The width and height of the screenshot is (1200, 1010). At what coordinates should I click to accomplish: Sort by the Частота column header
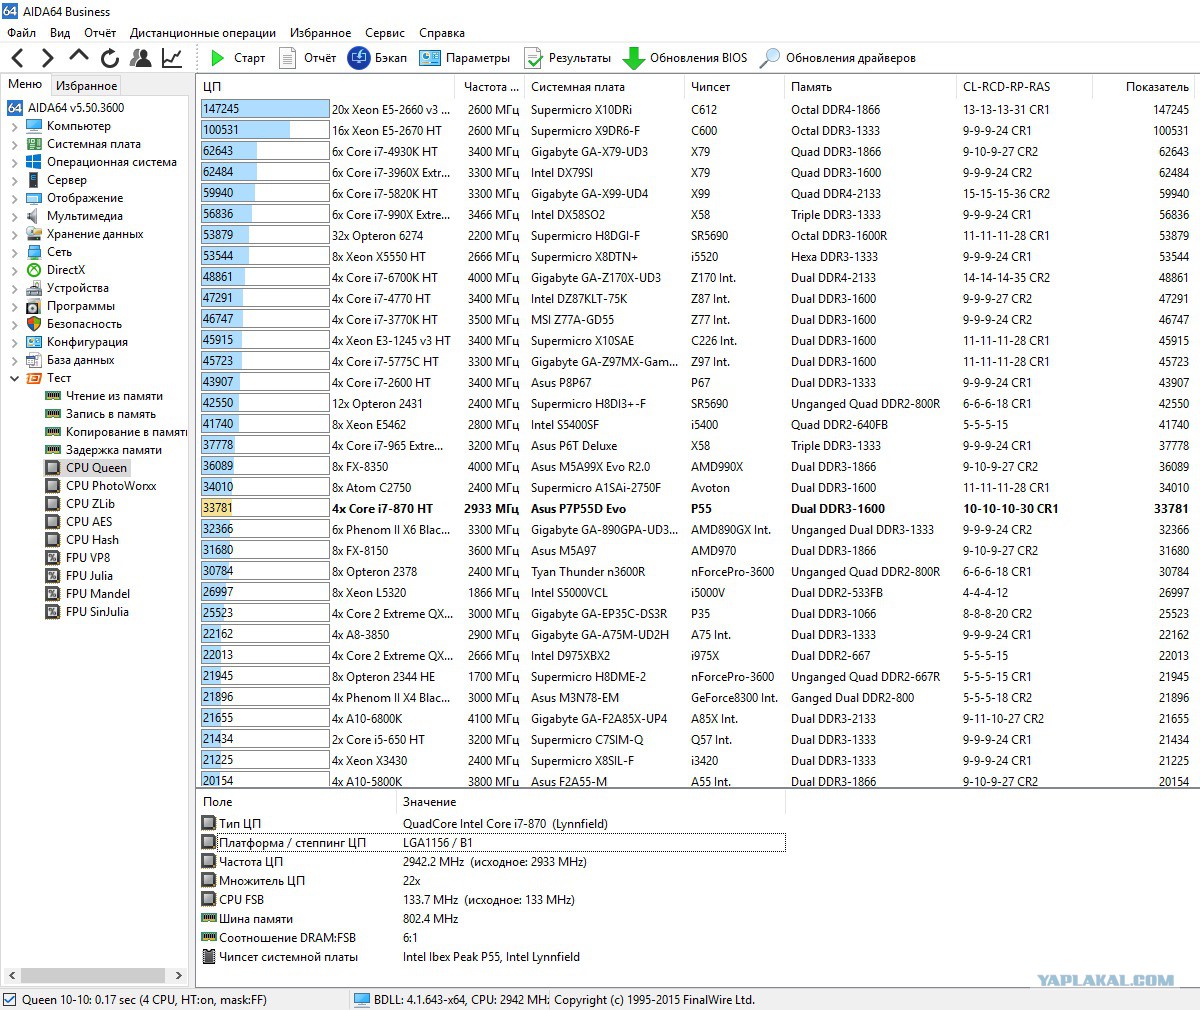pyautogui.click(x=490, y=87)
